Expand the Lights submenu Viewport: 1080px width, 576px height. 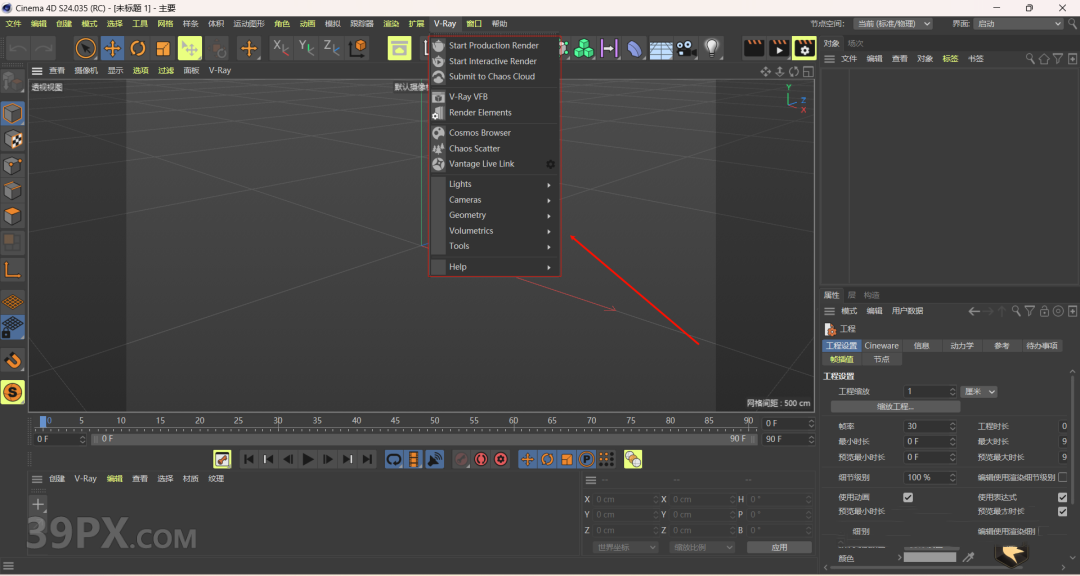coord(494,184)
